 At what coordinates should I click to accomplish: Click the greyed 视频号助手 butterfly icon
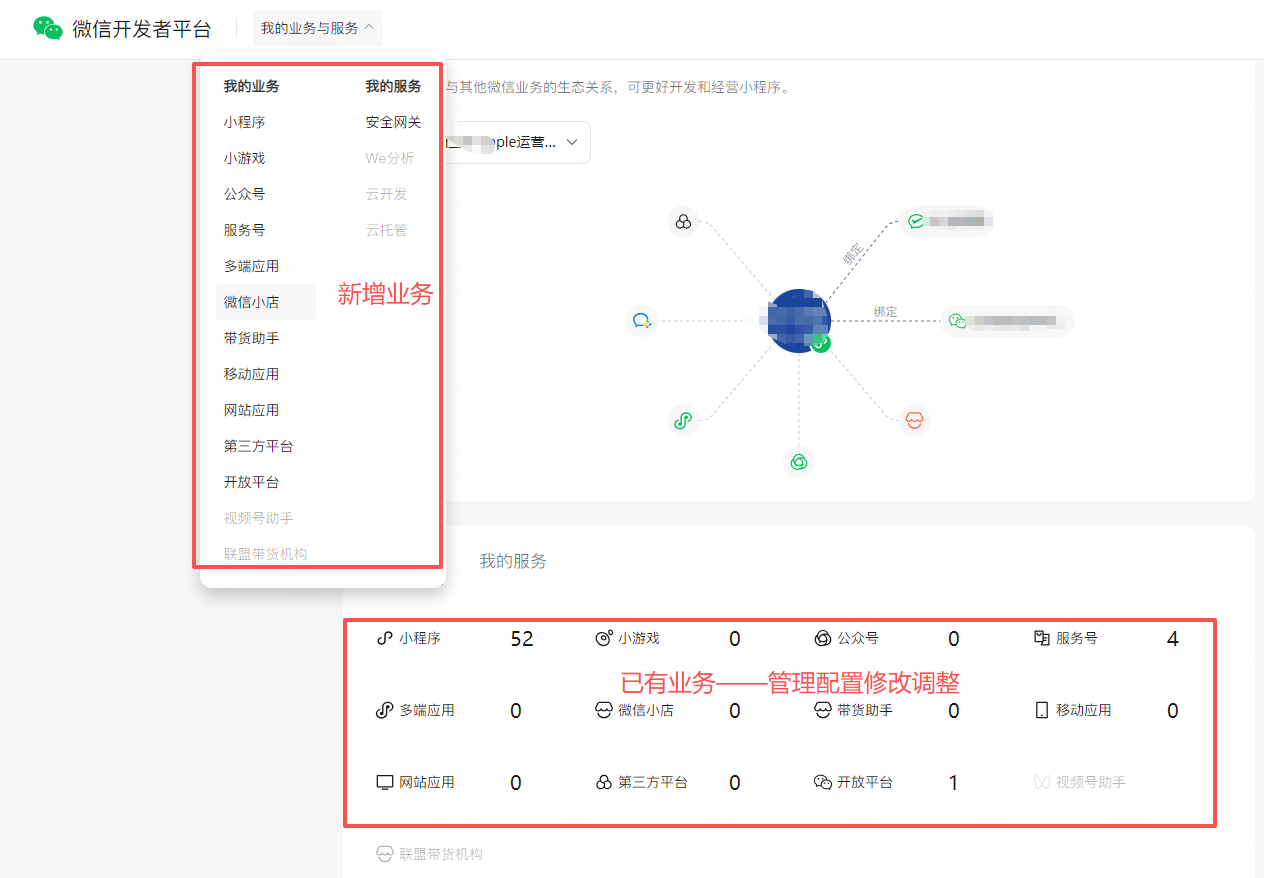(1041, 782)
